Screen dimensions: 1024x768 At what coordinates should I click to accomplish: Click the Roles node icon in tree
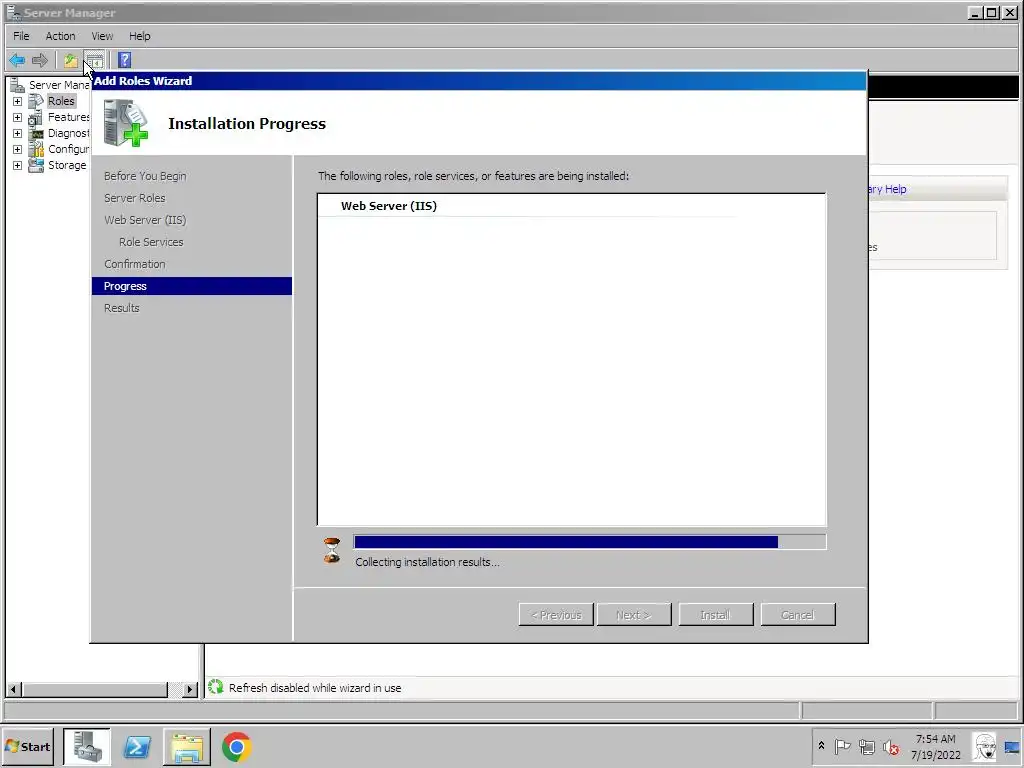click(36, 101)
